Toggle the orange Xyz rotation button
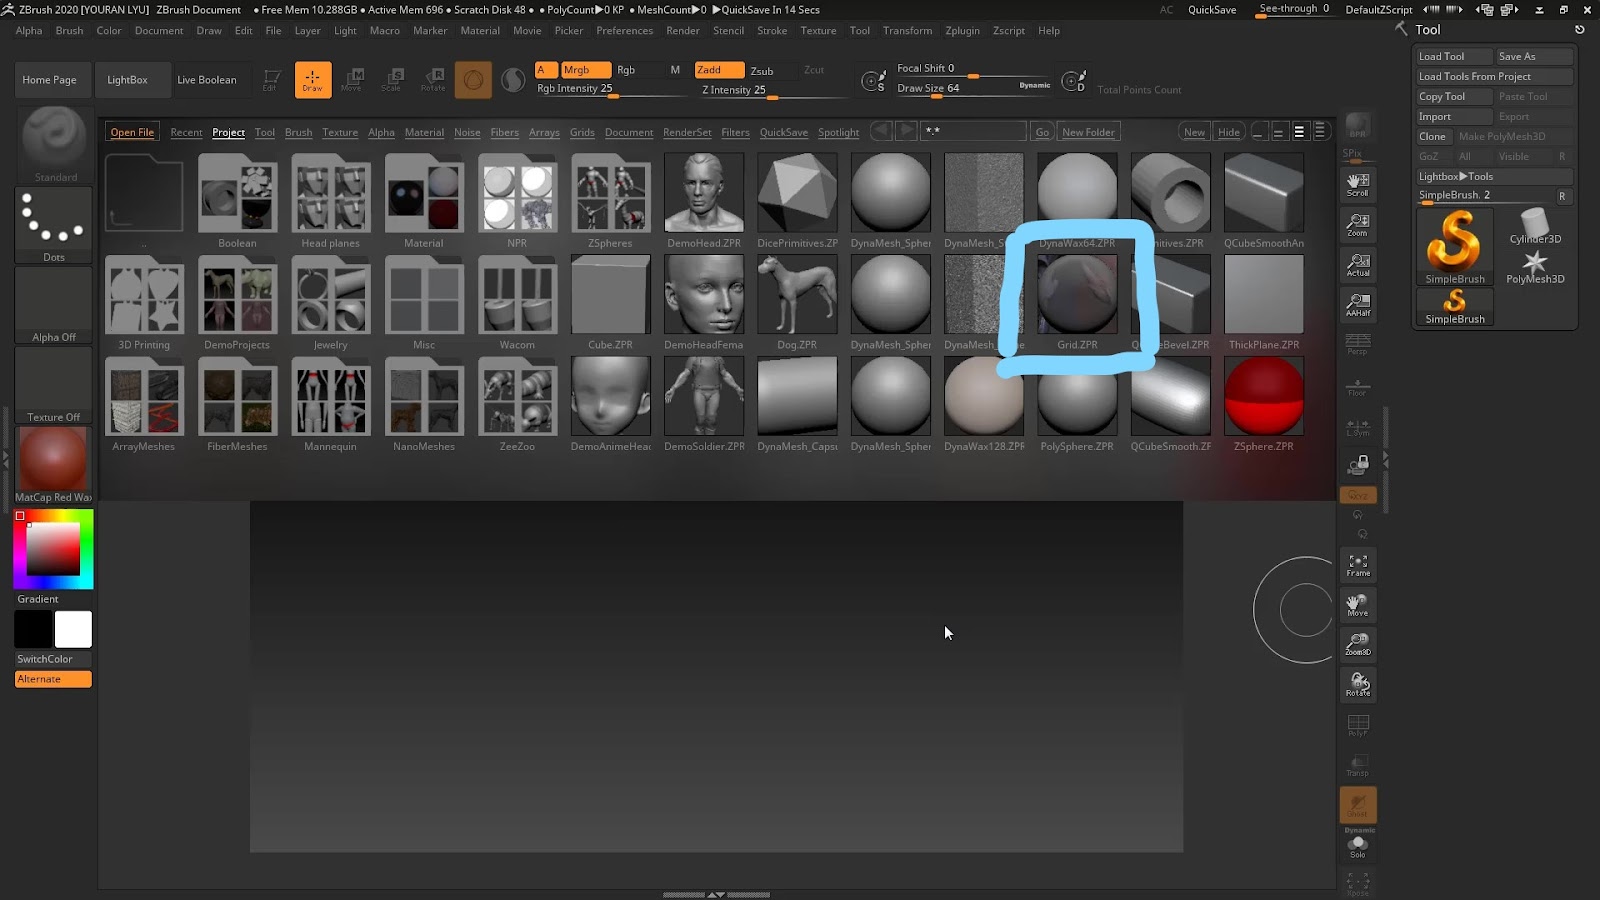This screenshot has height=900, width=1600. [x=1358, y=496]
